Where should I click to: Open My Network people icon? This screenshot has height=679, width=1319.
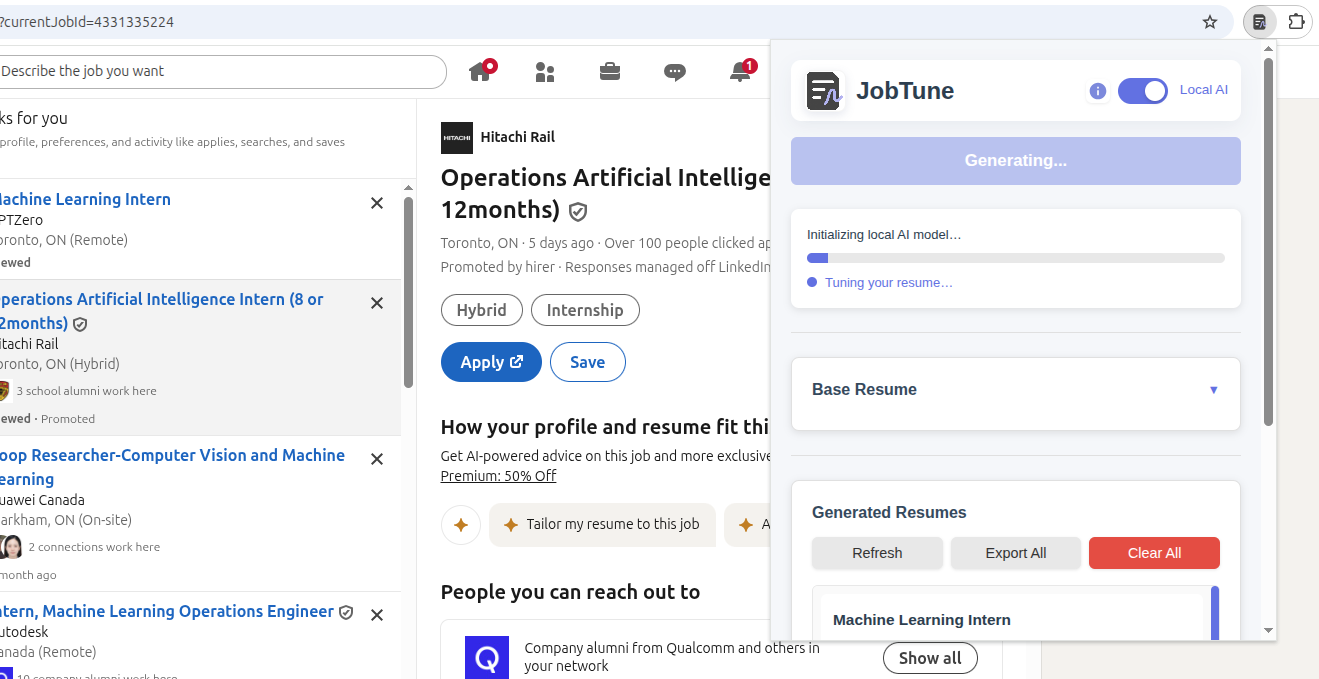[545, 72]
